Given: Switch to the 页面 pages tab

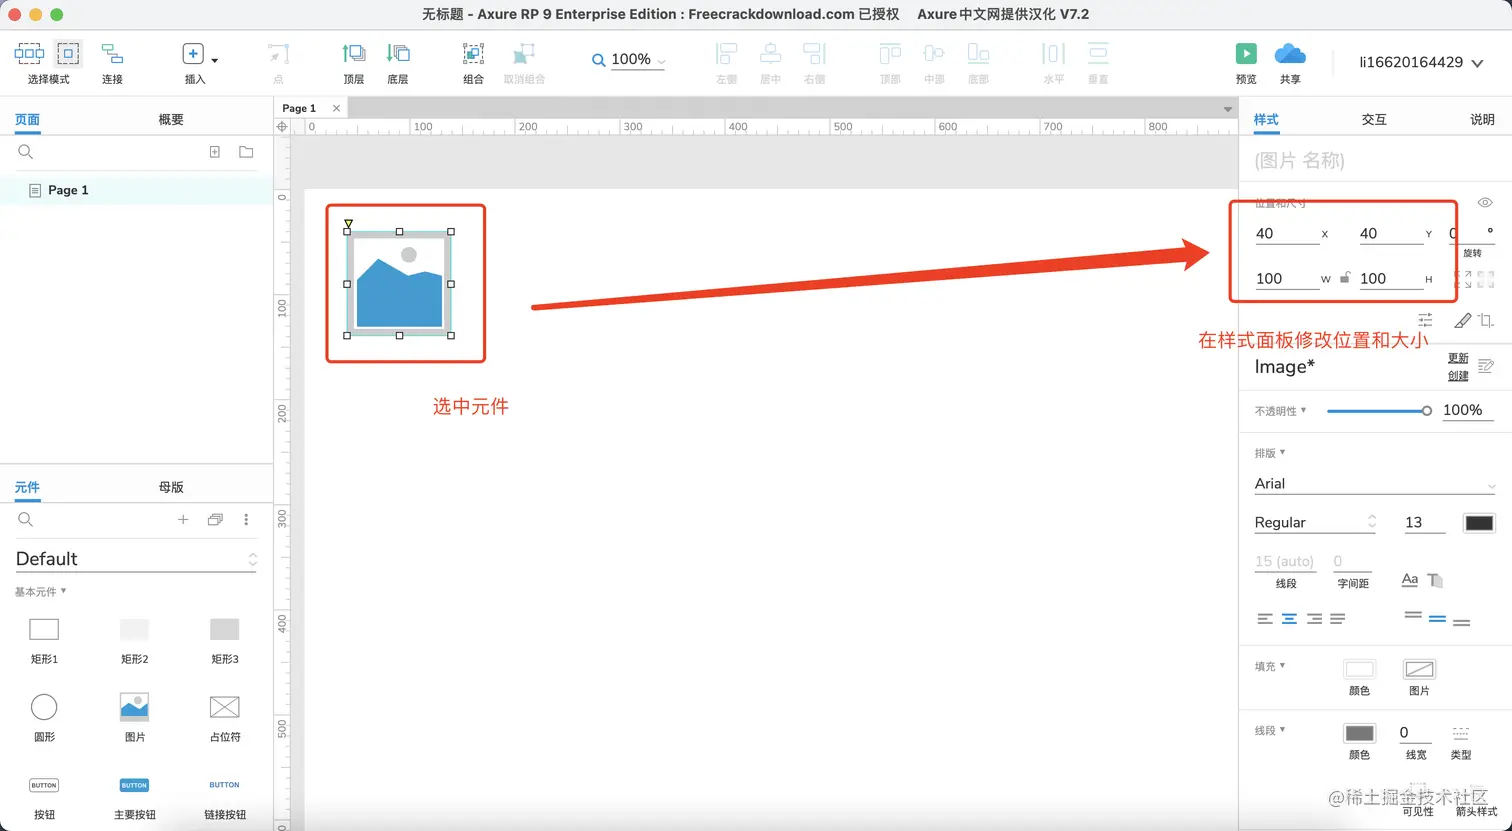Looking at the screenshot, I should click(27, 120).
